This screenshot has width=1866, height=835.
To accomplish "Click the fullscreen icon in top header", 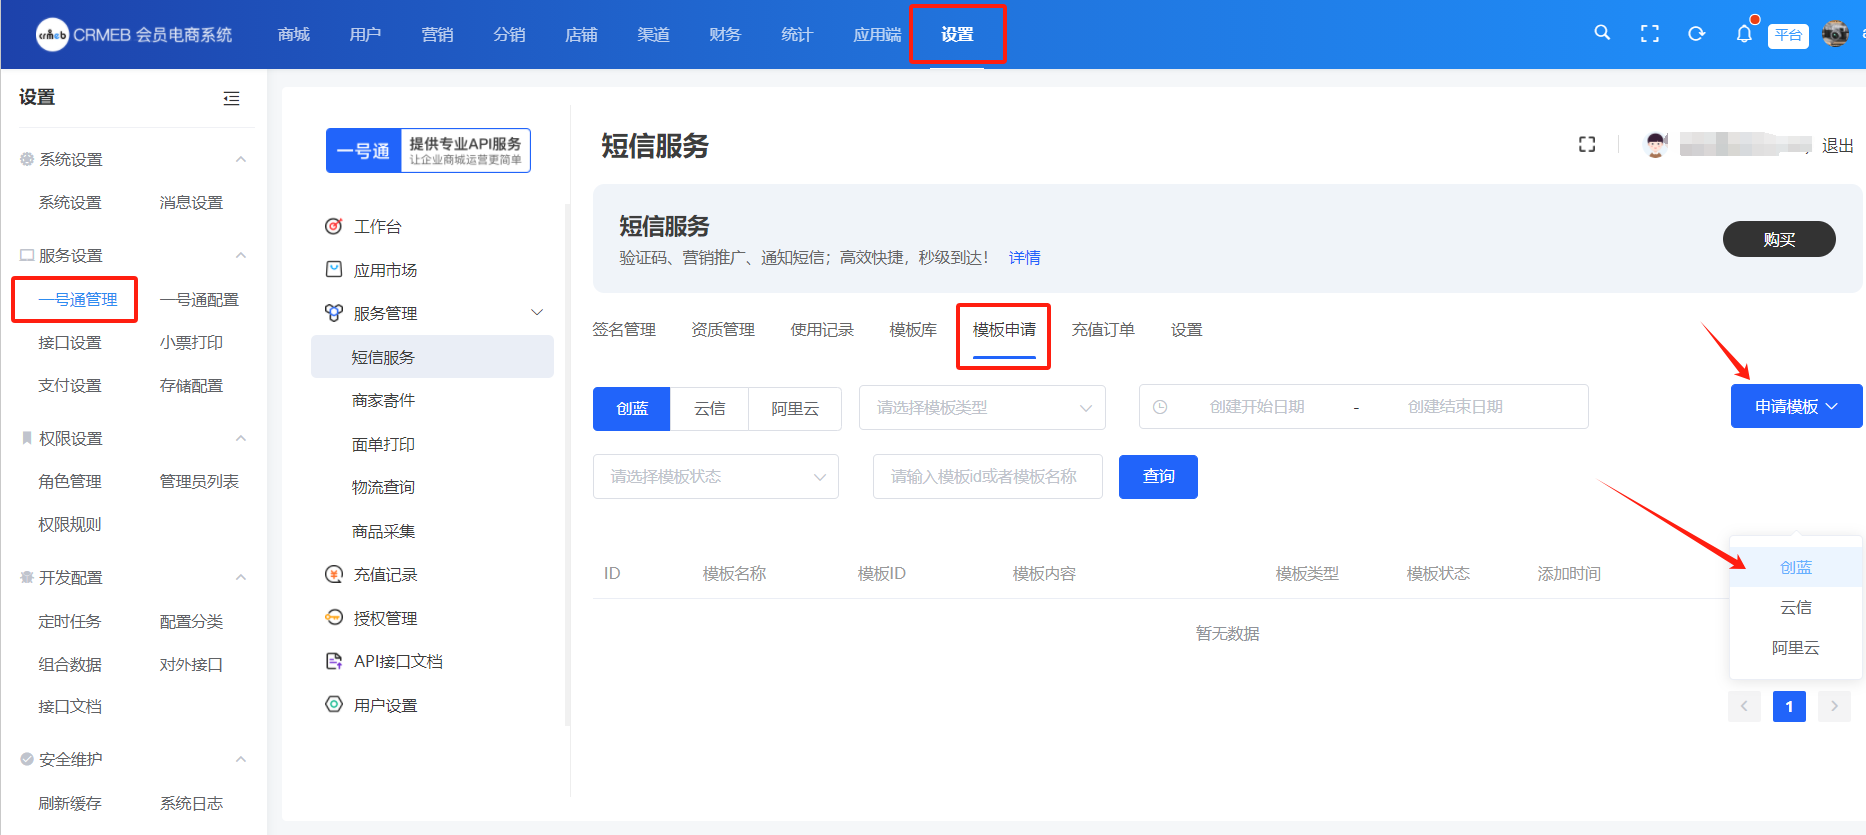I will pyautogui.click(x=1650, y=34).
